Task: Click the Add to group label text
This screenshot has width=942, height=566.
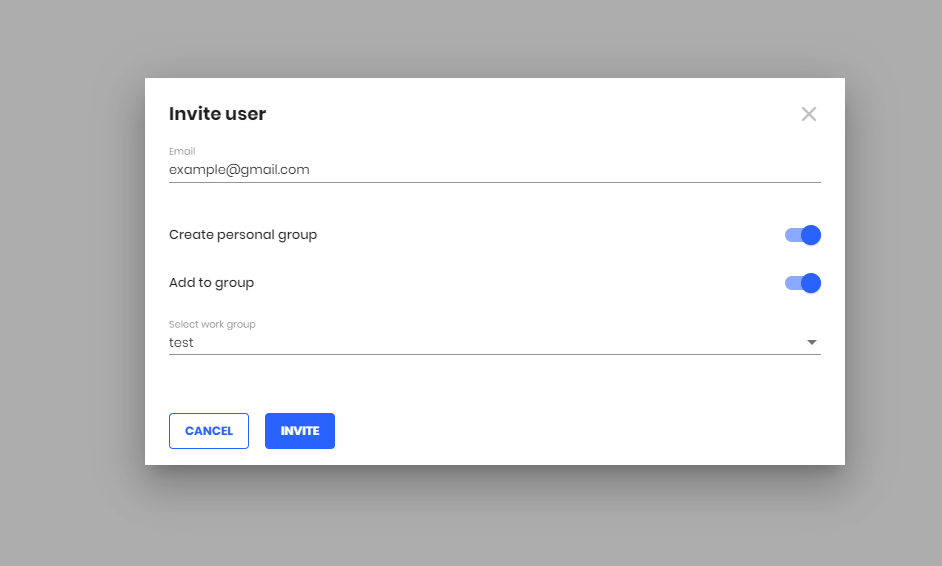Action: 211,283
